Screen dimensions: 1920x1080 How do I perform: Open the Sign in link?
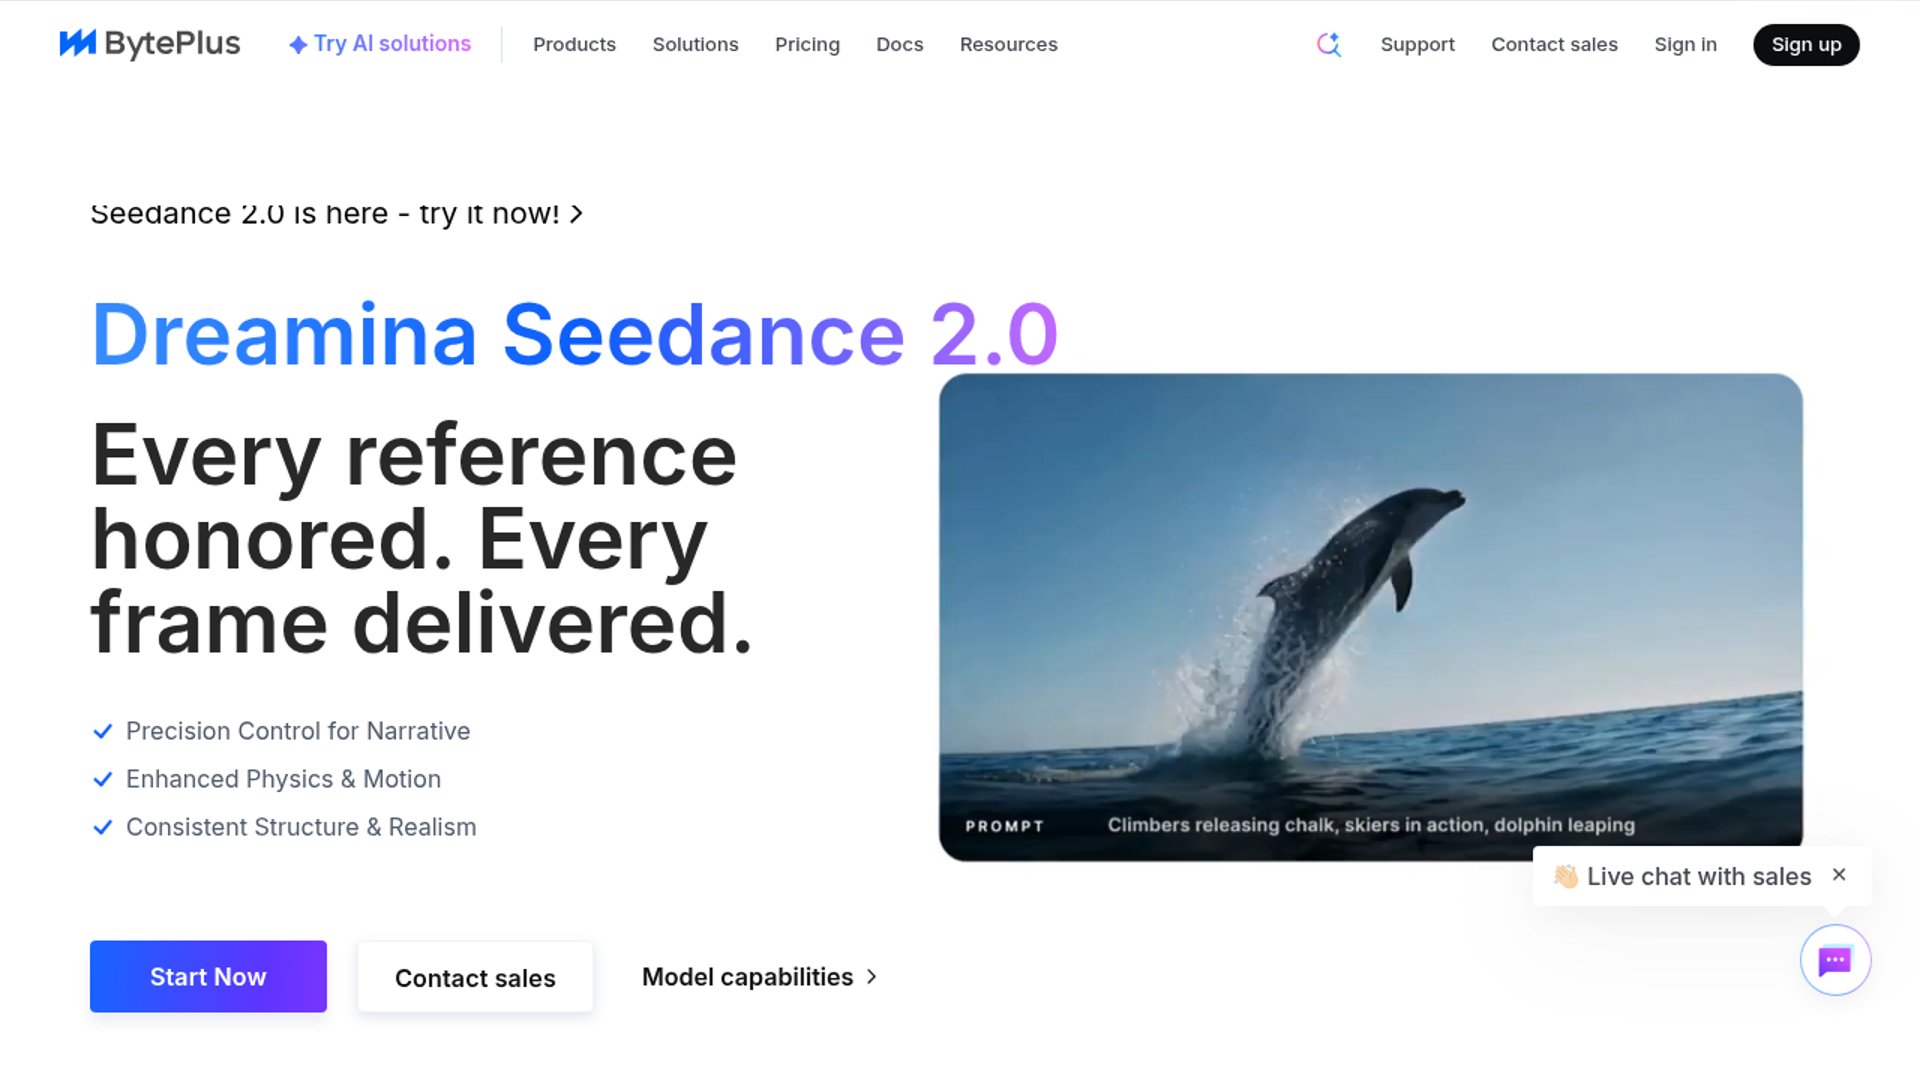point(1685,44)
